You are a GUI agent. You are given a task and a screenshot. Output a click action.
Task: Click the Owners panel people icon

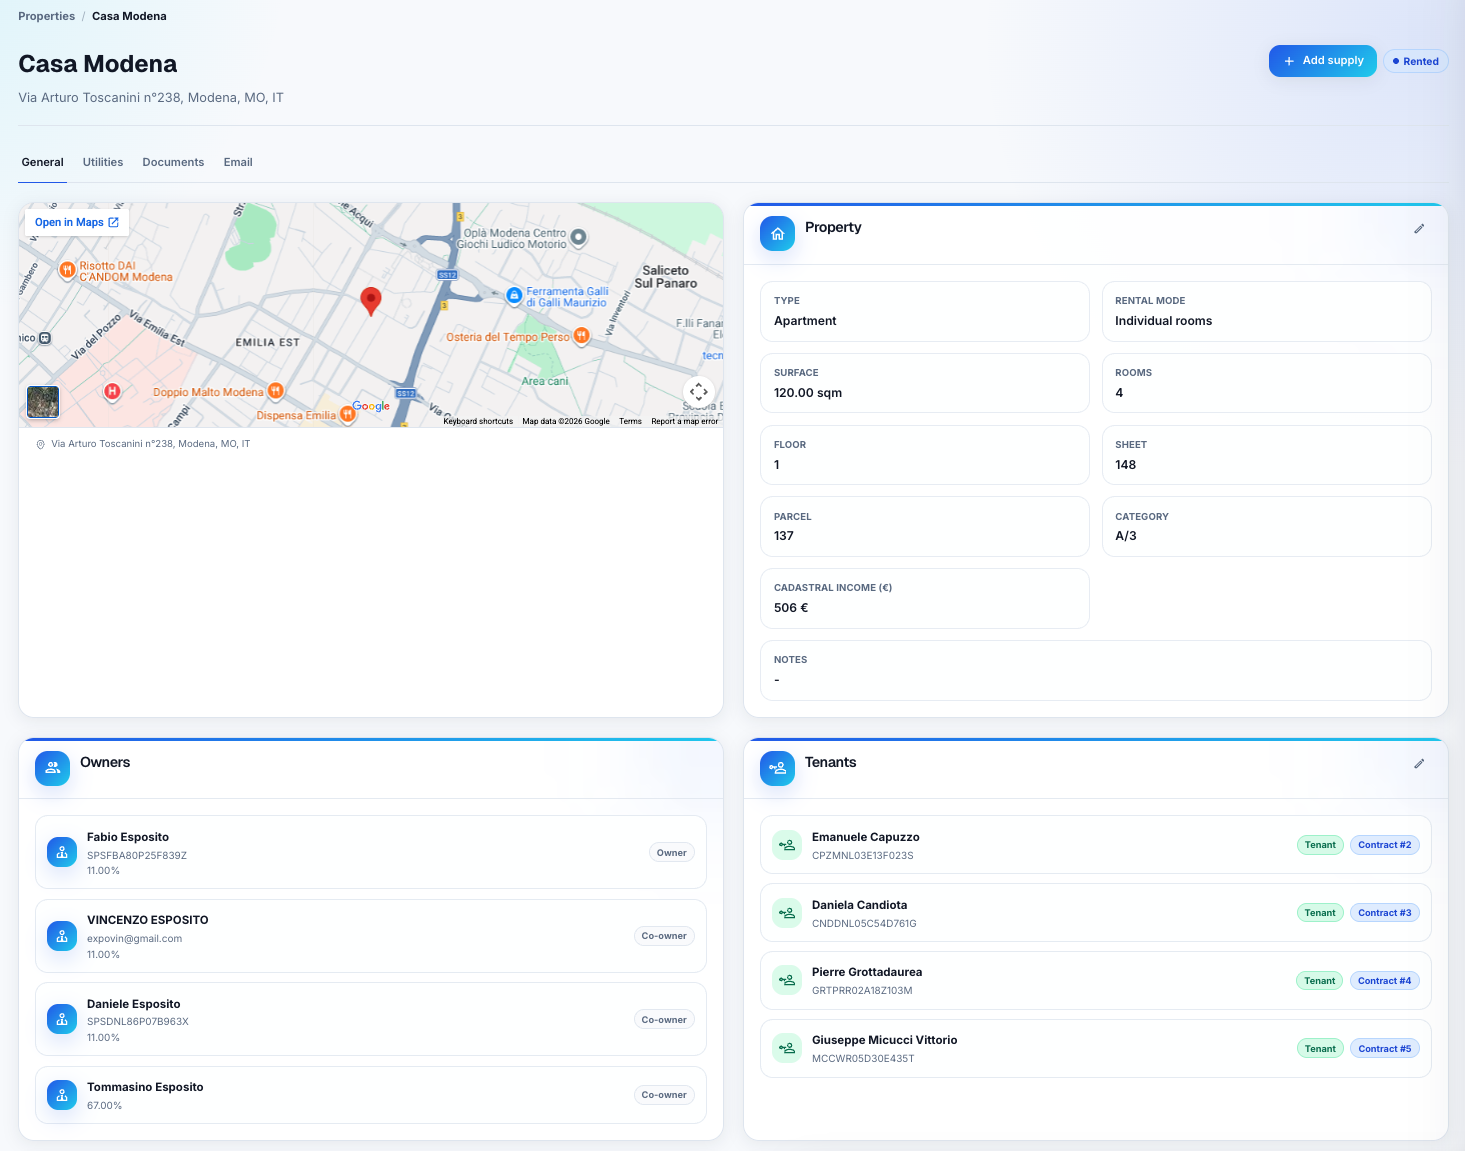click(52, 769)
